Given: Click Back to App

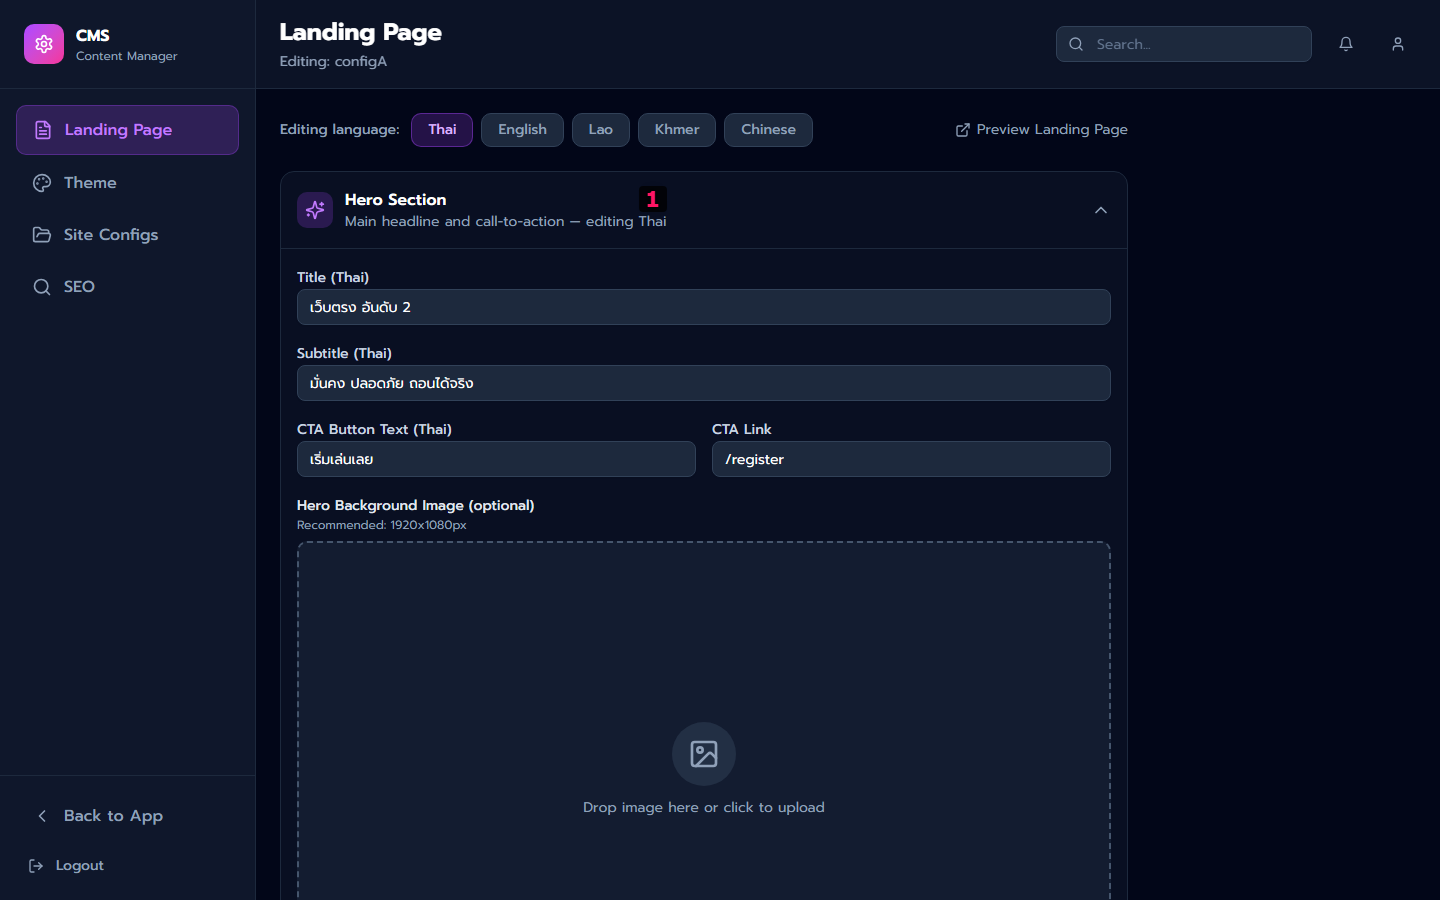Looking at the screenshot, I should click(99, 816).
